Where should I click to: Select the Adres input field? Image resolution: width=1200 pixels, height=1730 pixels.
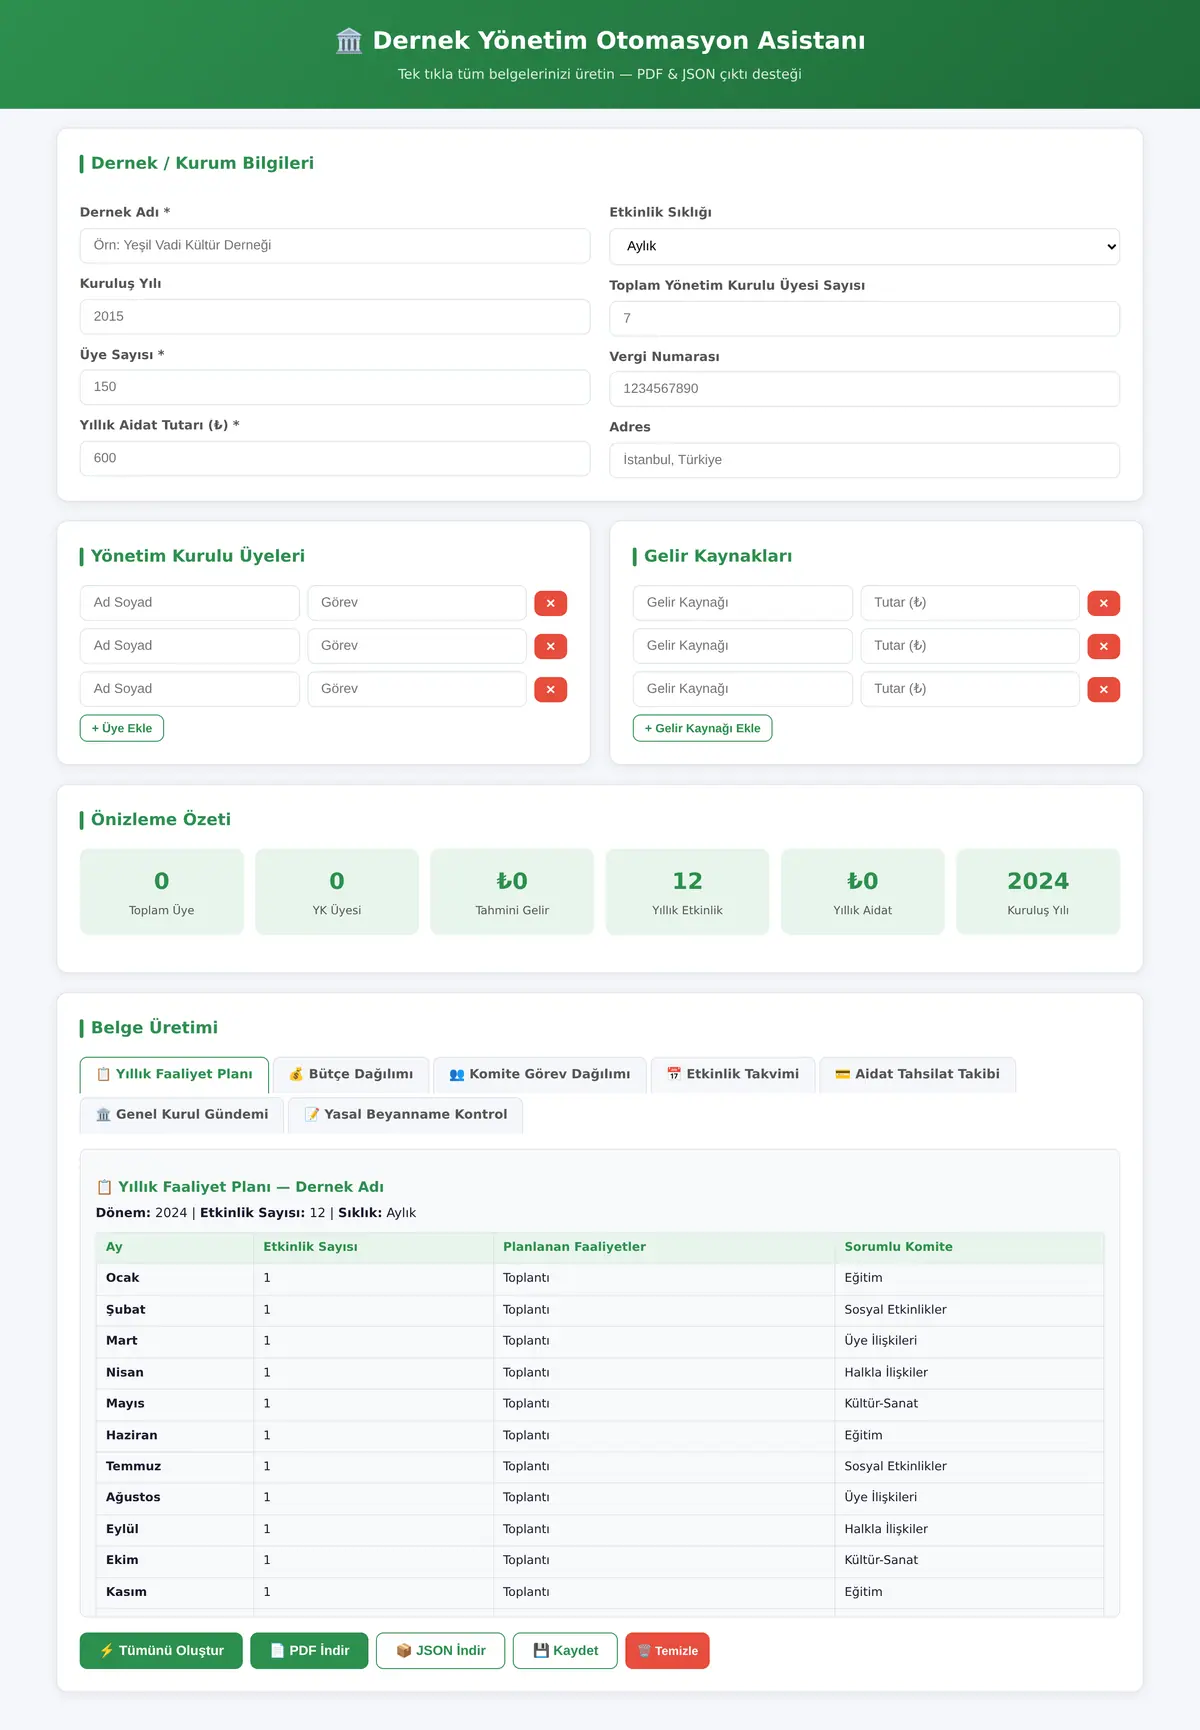(864, 460)
